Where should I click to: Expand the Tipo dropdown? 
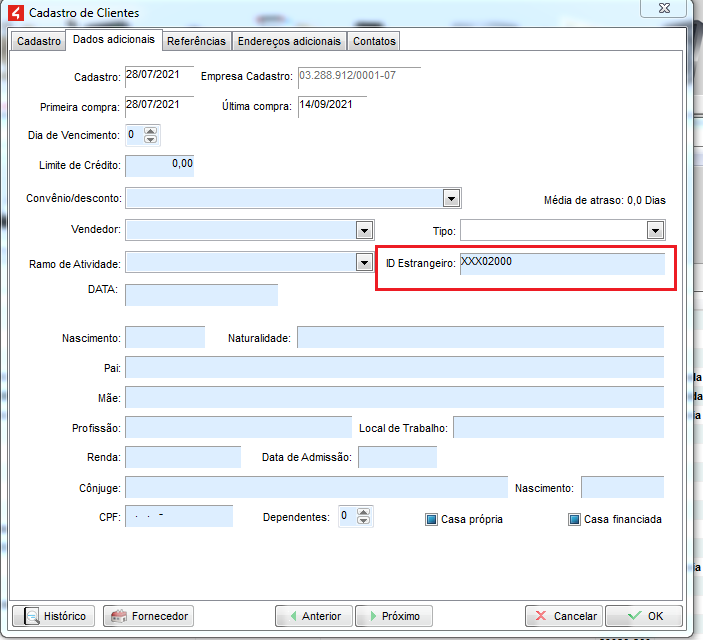(x=655, y=230)
